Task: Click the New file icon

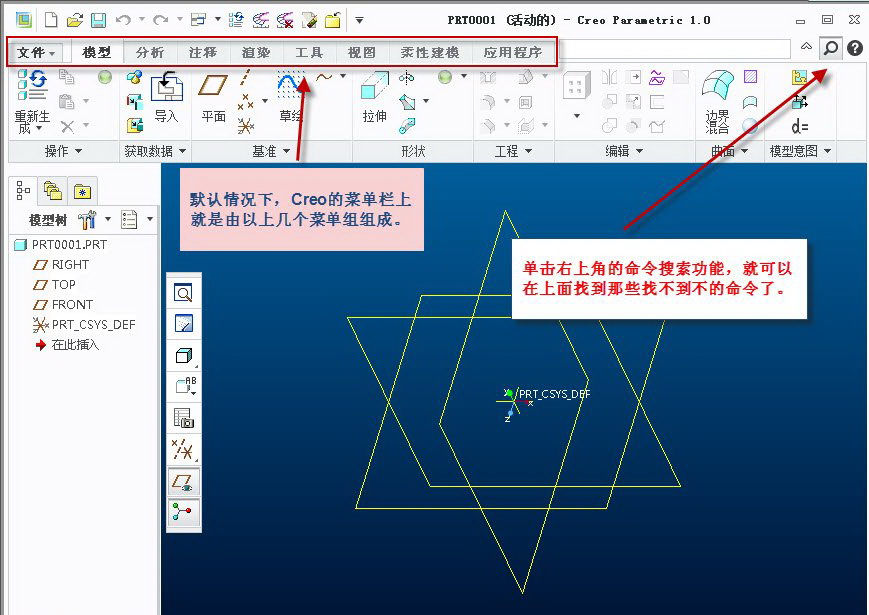Action: (x=51, y=20)
